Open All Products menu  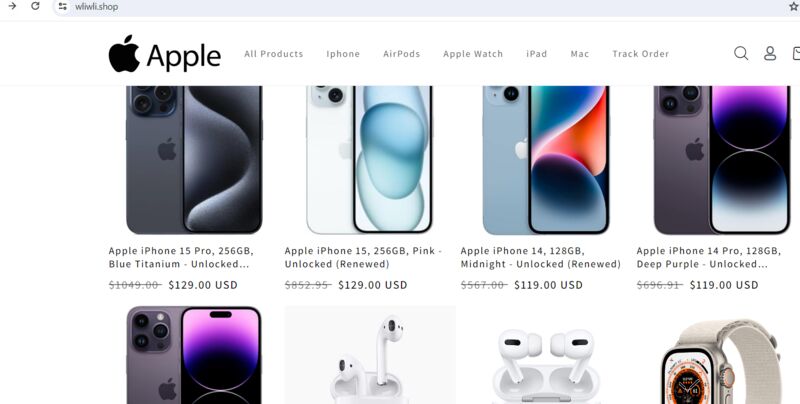tap(273, 54)
